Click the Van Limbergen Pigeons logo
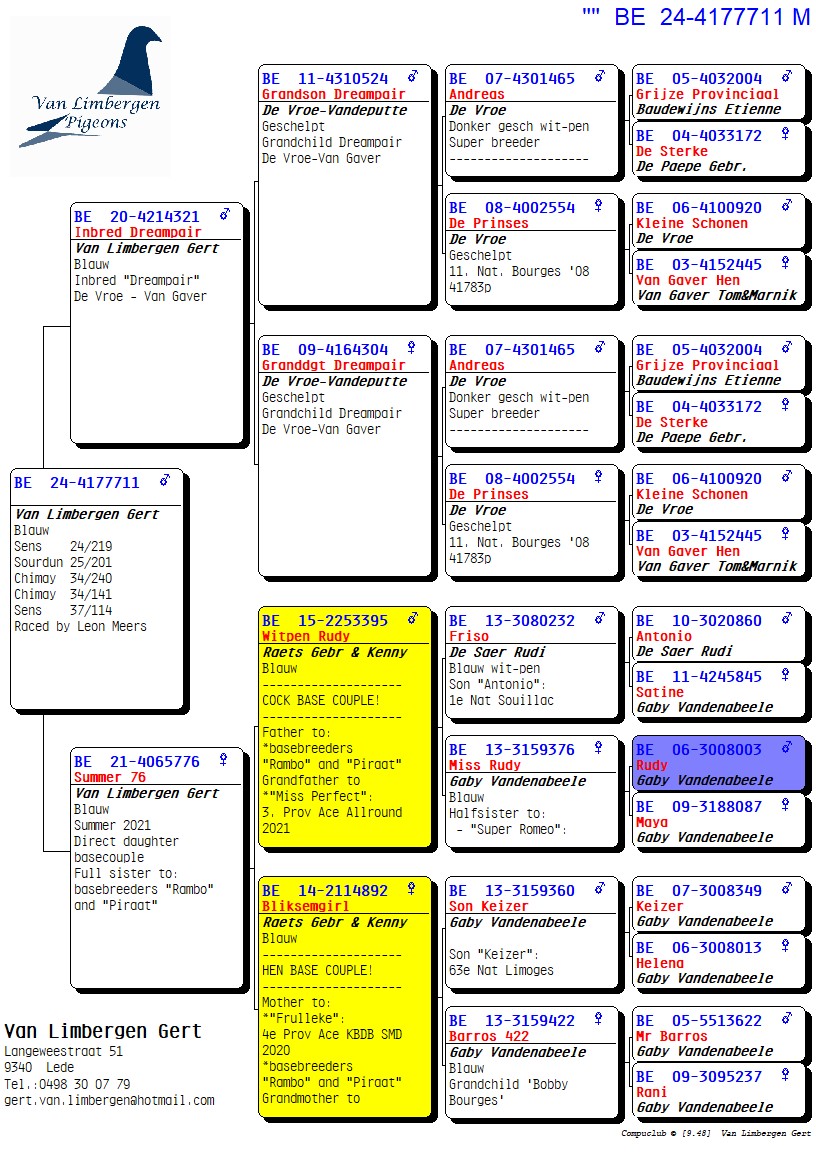This screenshot has width=816, height=1172. [90, 95]
